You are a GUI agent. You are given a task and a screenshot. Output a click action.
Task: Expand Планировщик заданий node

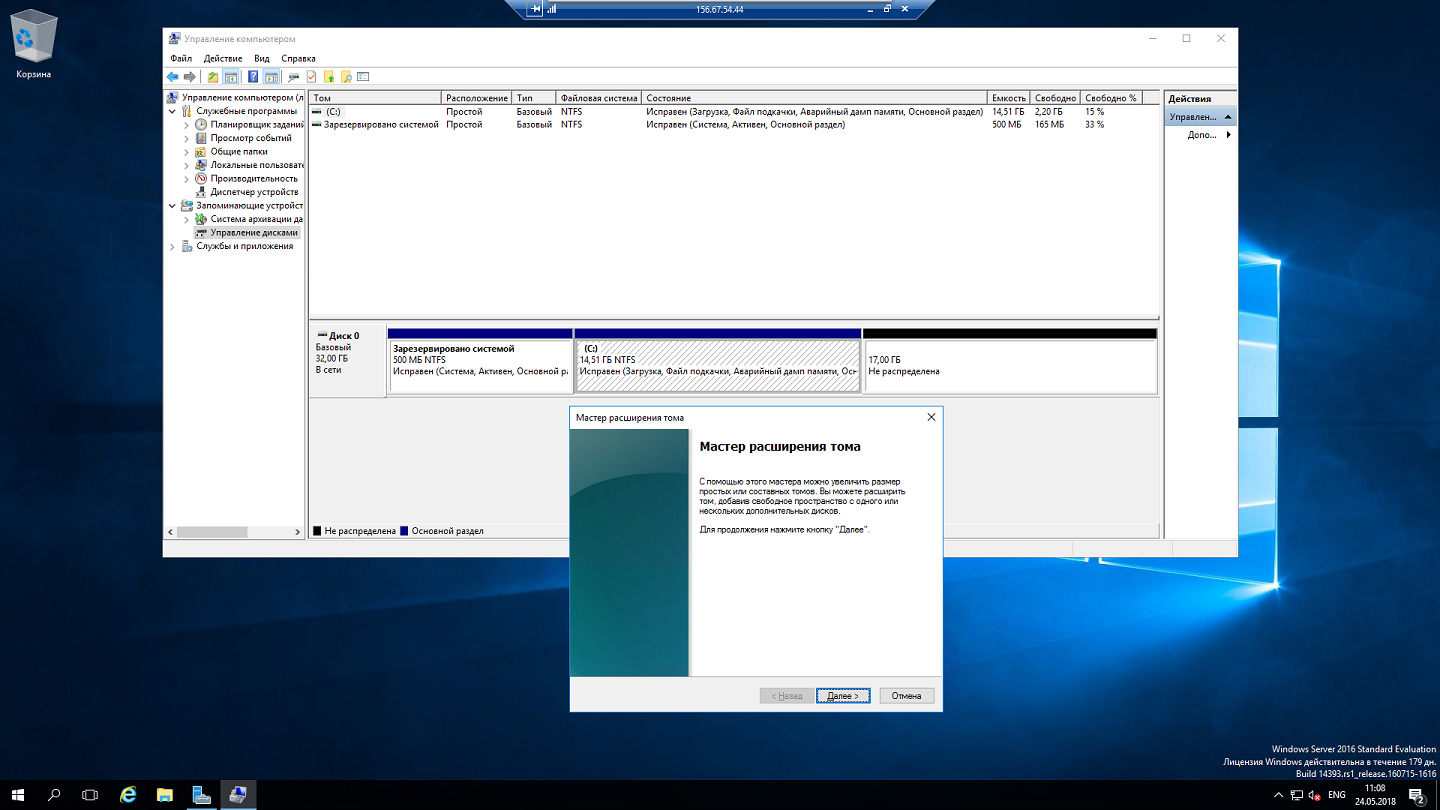tap(187, 125)
